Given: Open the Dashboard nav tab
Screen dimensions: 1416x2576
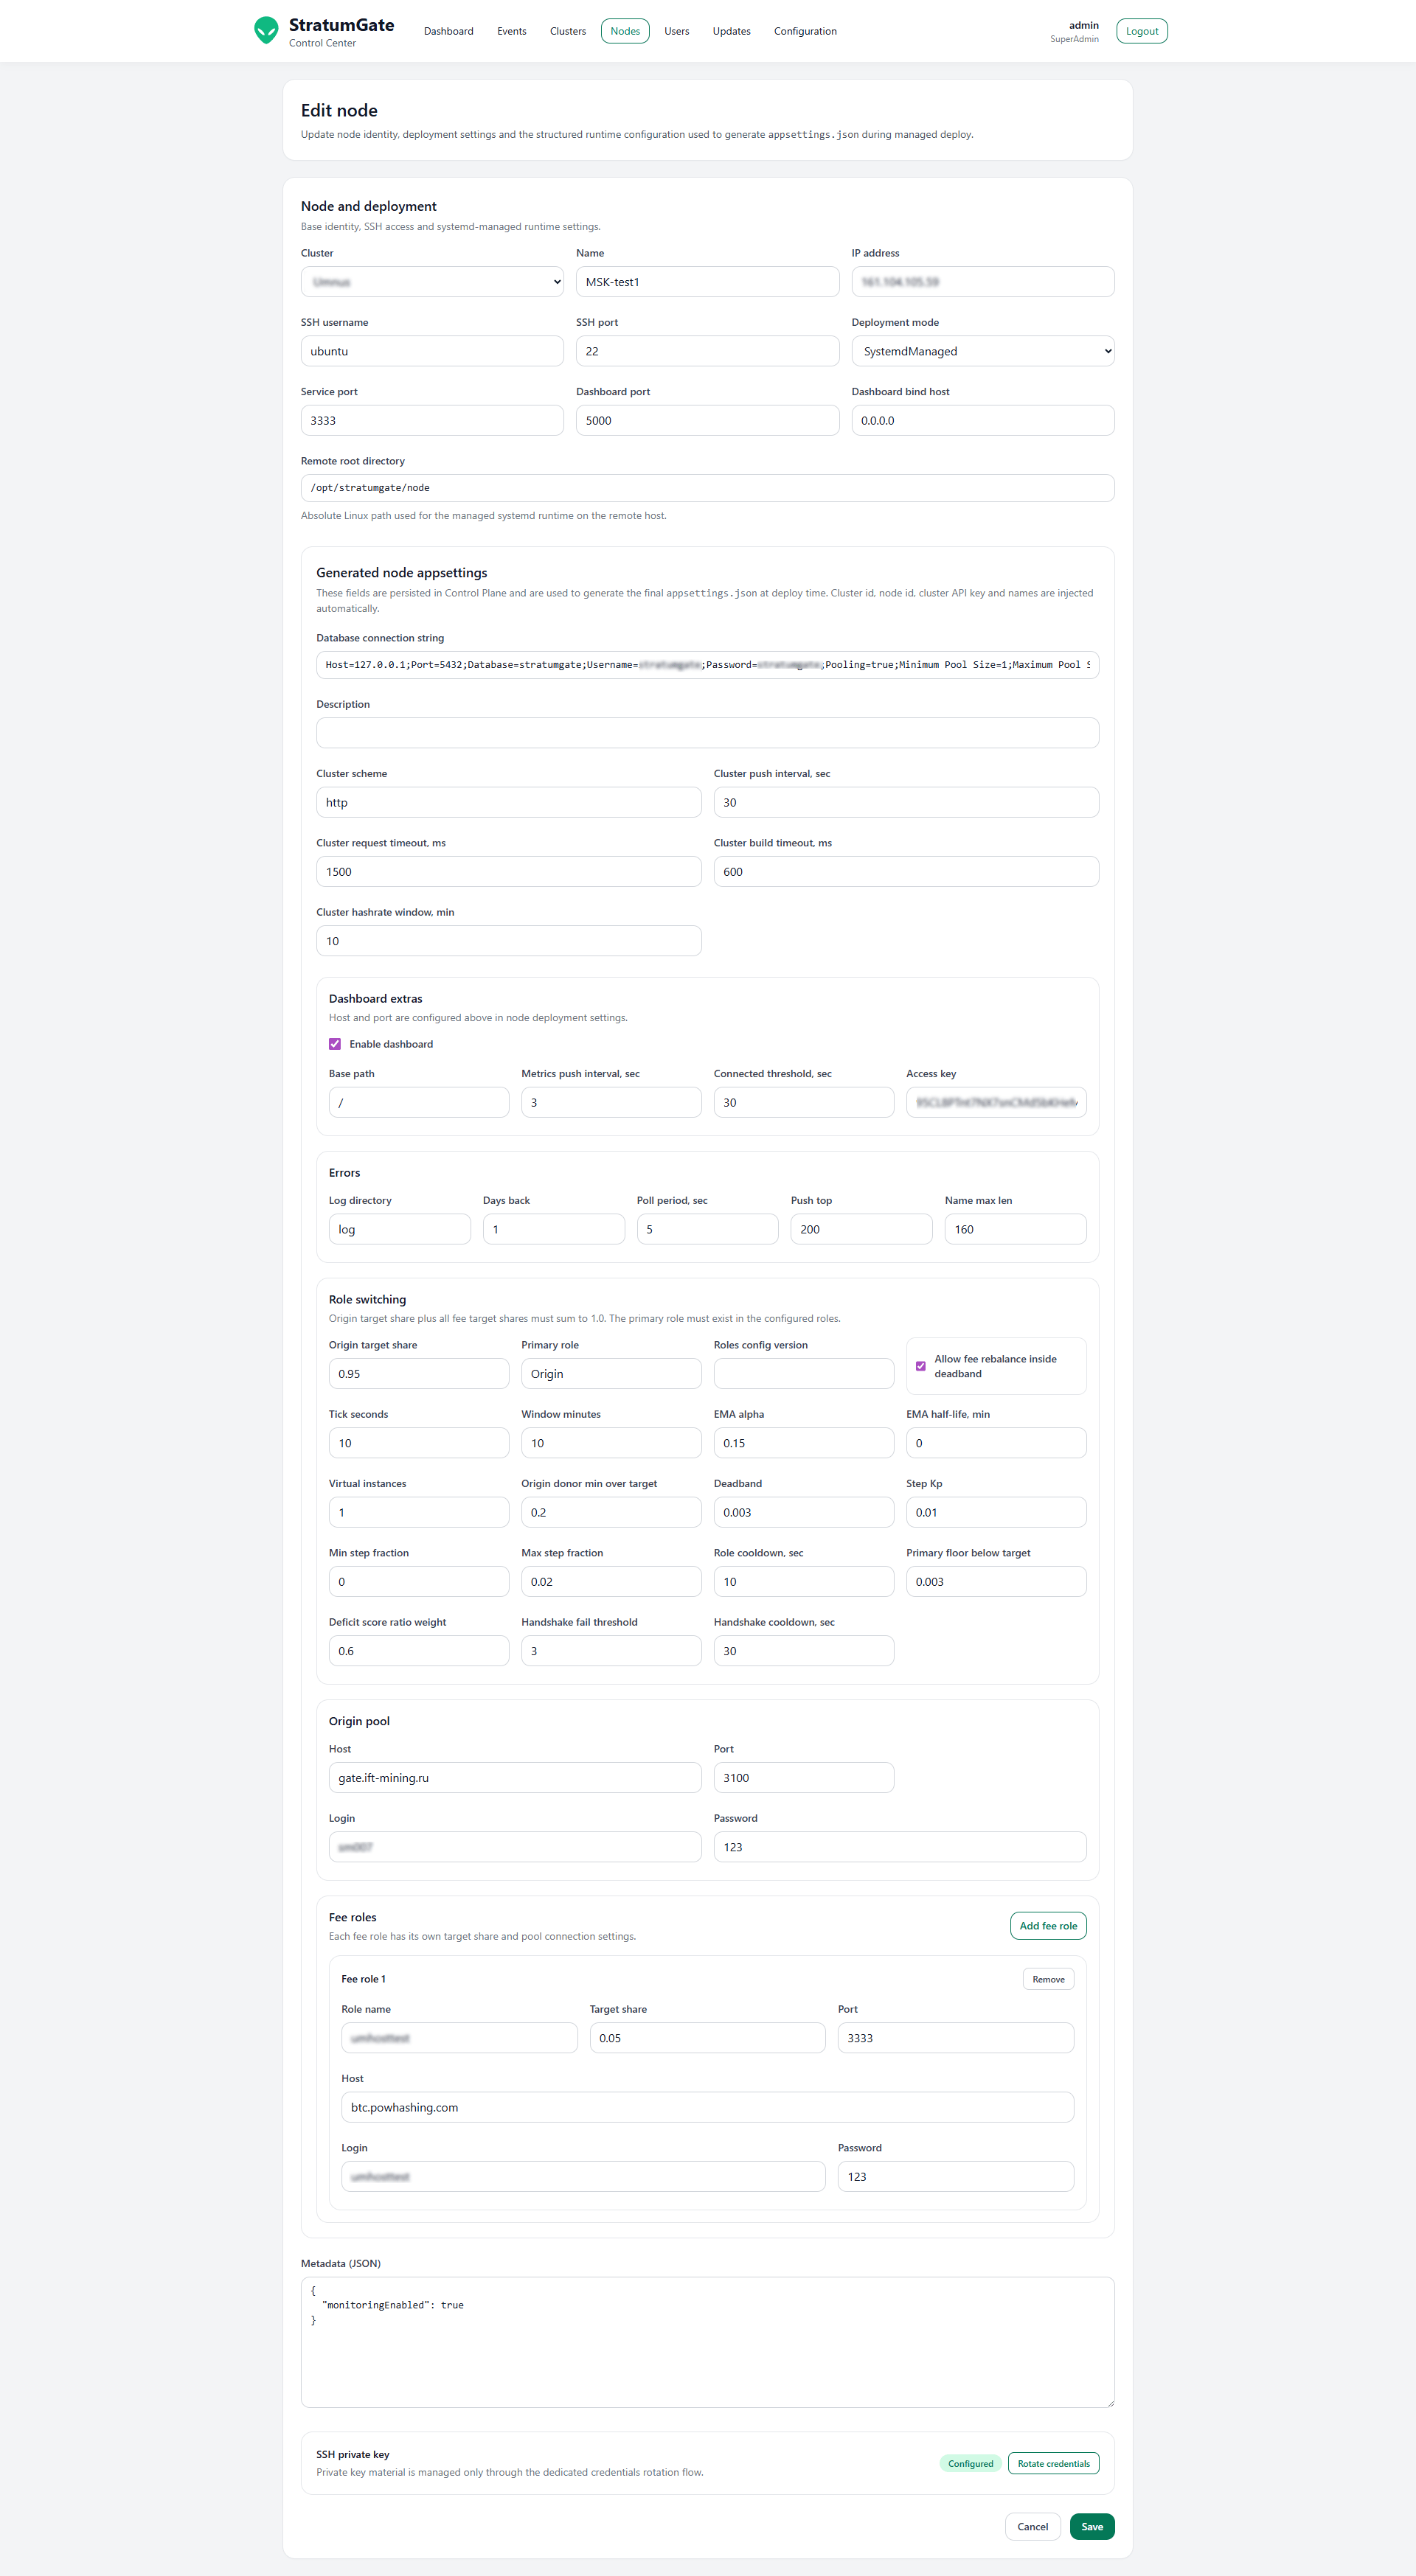Looking at the screenshot, I should [448, 31].
